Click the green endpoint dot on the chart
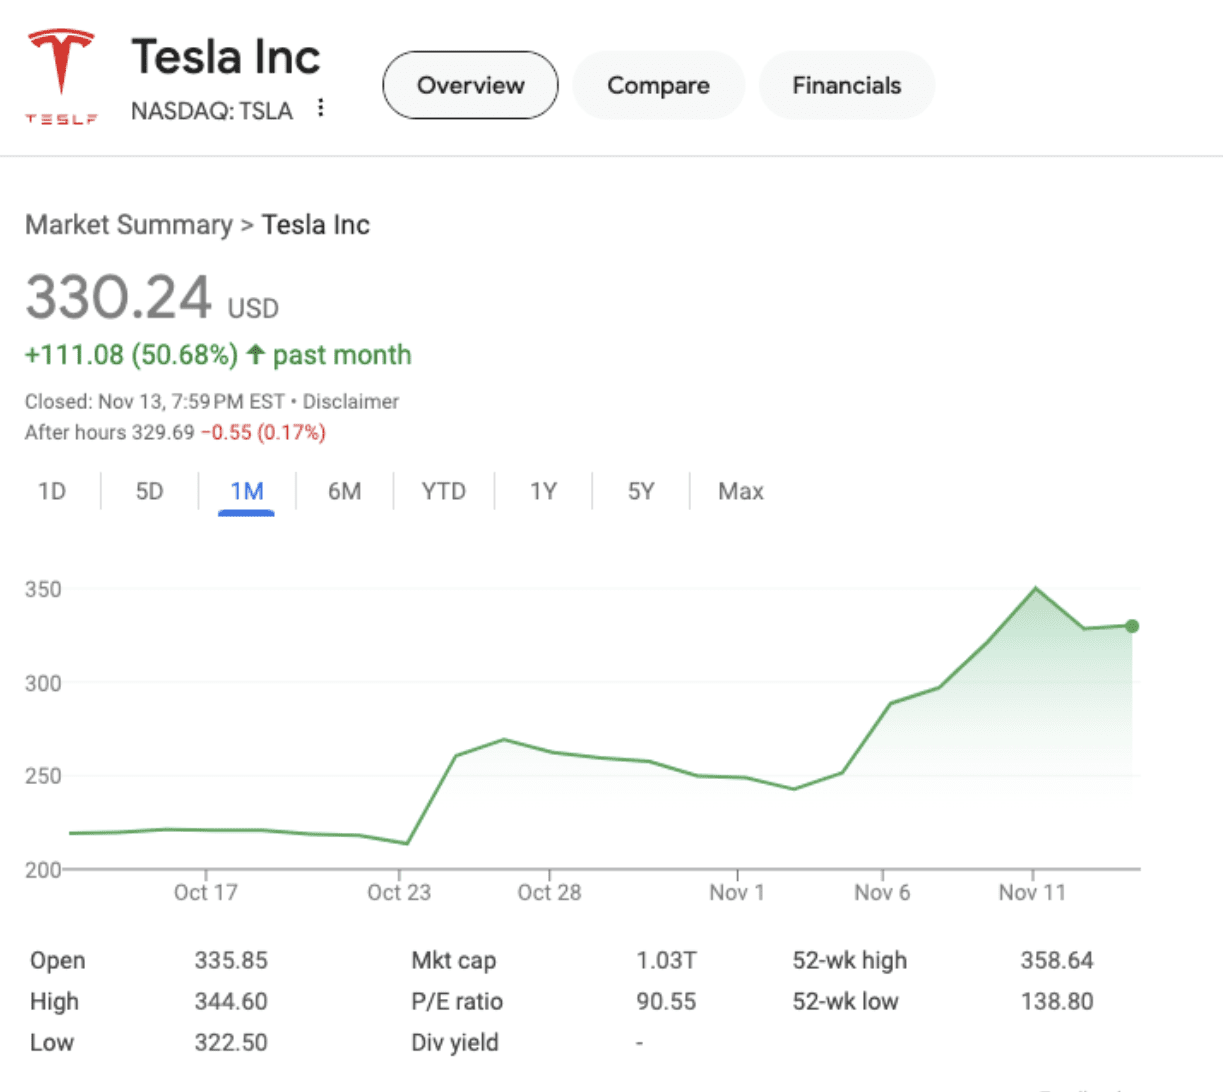The height and width of the screenshot is (1092, 1226). coord(1132,626)
